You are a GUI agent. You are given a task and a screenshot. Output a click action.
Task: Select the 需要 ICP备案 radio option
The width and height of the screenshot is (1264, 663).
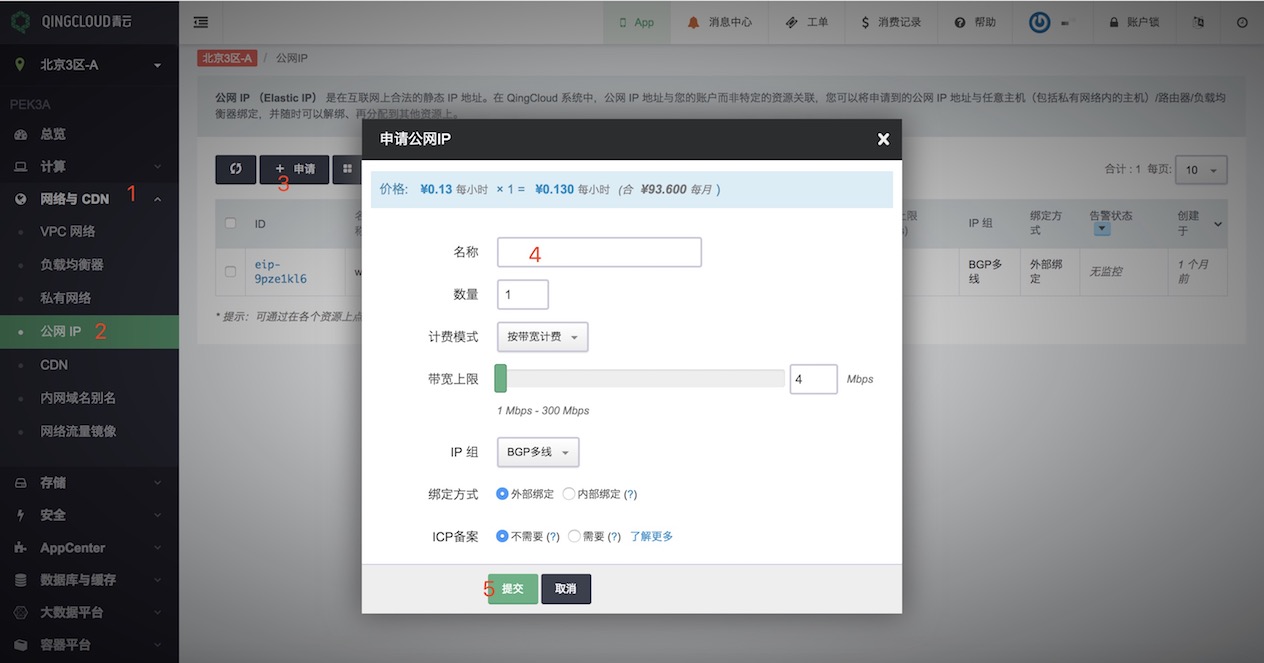(574, 536)
